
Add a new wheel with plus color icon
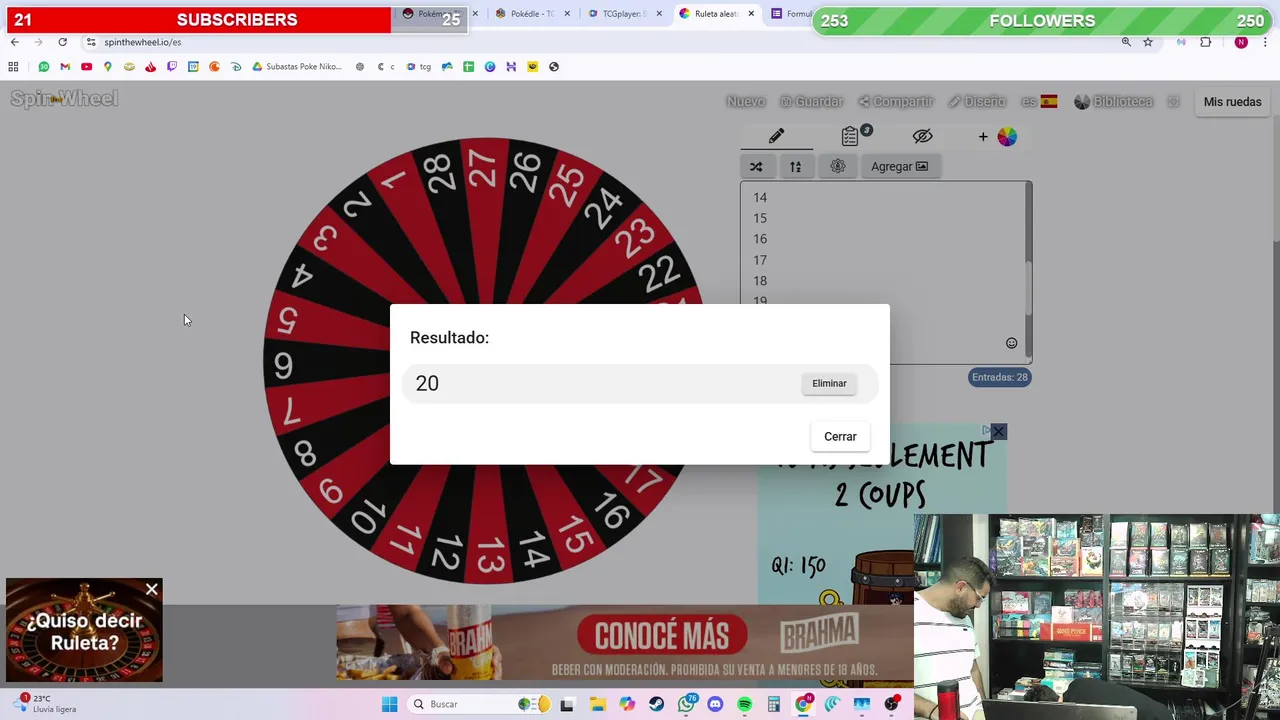[x=997, y=136]
